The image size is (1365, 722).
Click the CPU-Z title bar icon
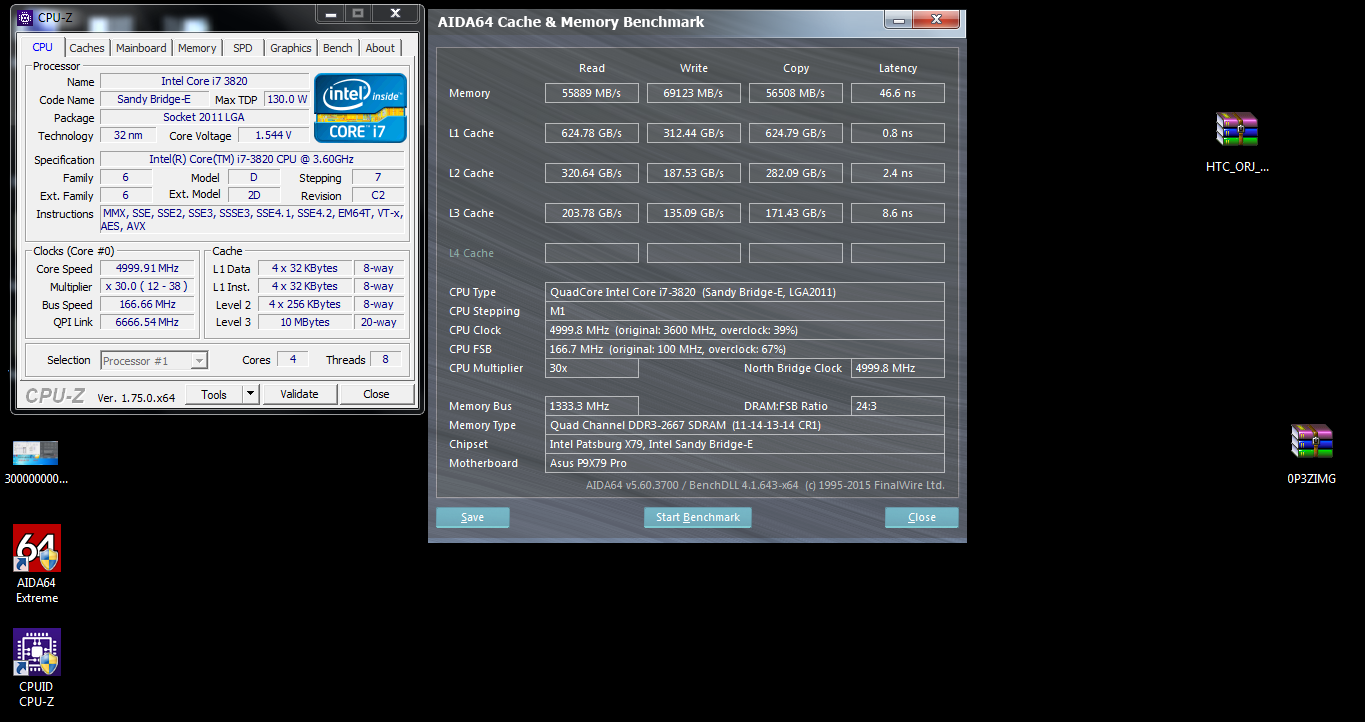coord(25,17)
